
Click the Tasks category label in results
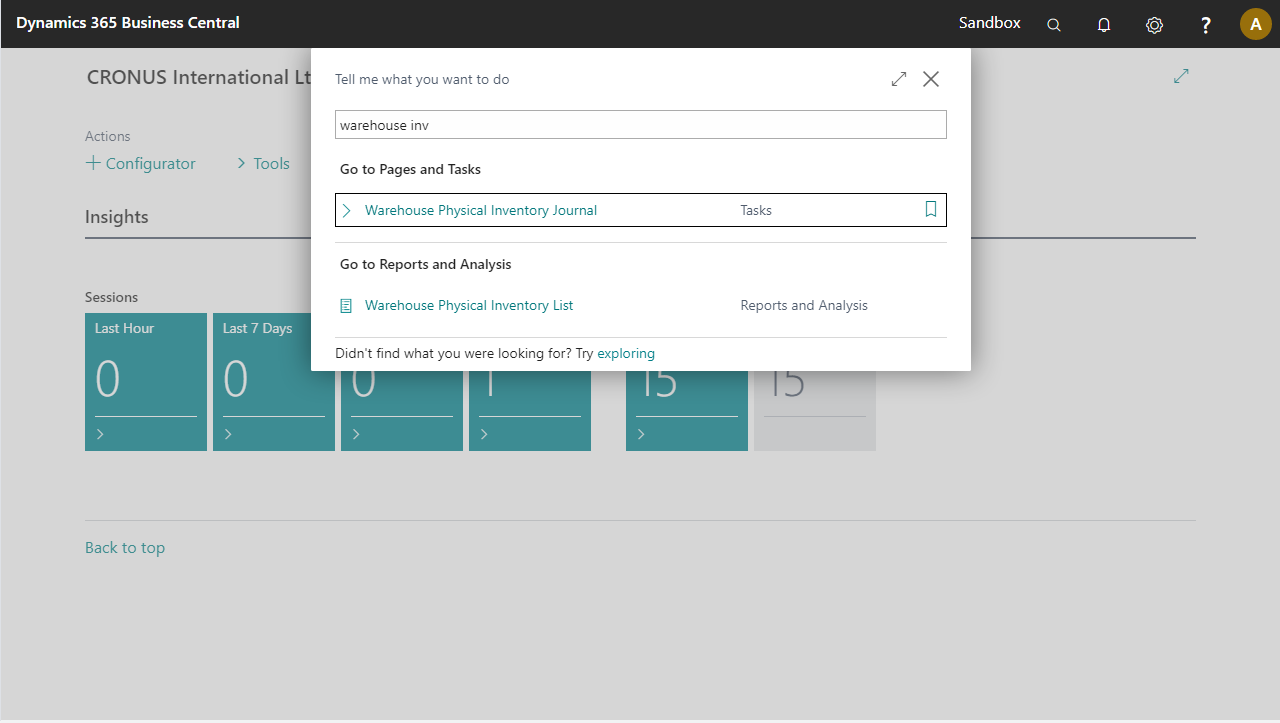click(x=756, y=210)
